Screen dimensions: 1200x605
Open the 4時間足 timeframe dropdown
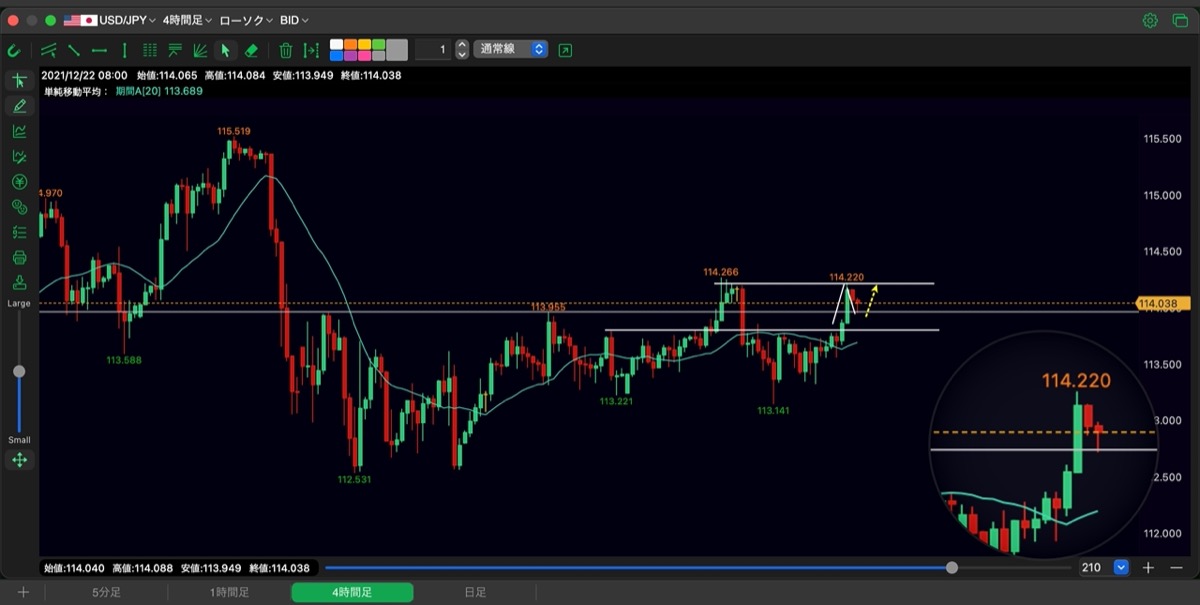(188, 20)
